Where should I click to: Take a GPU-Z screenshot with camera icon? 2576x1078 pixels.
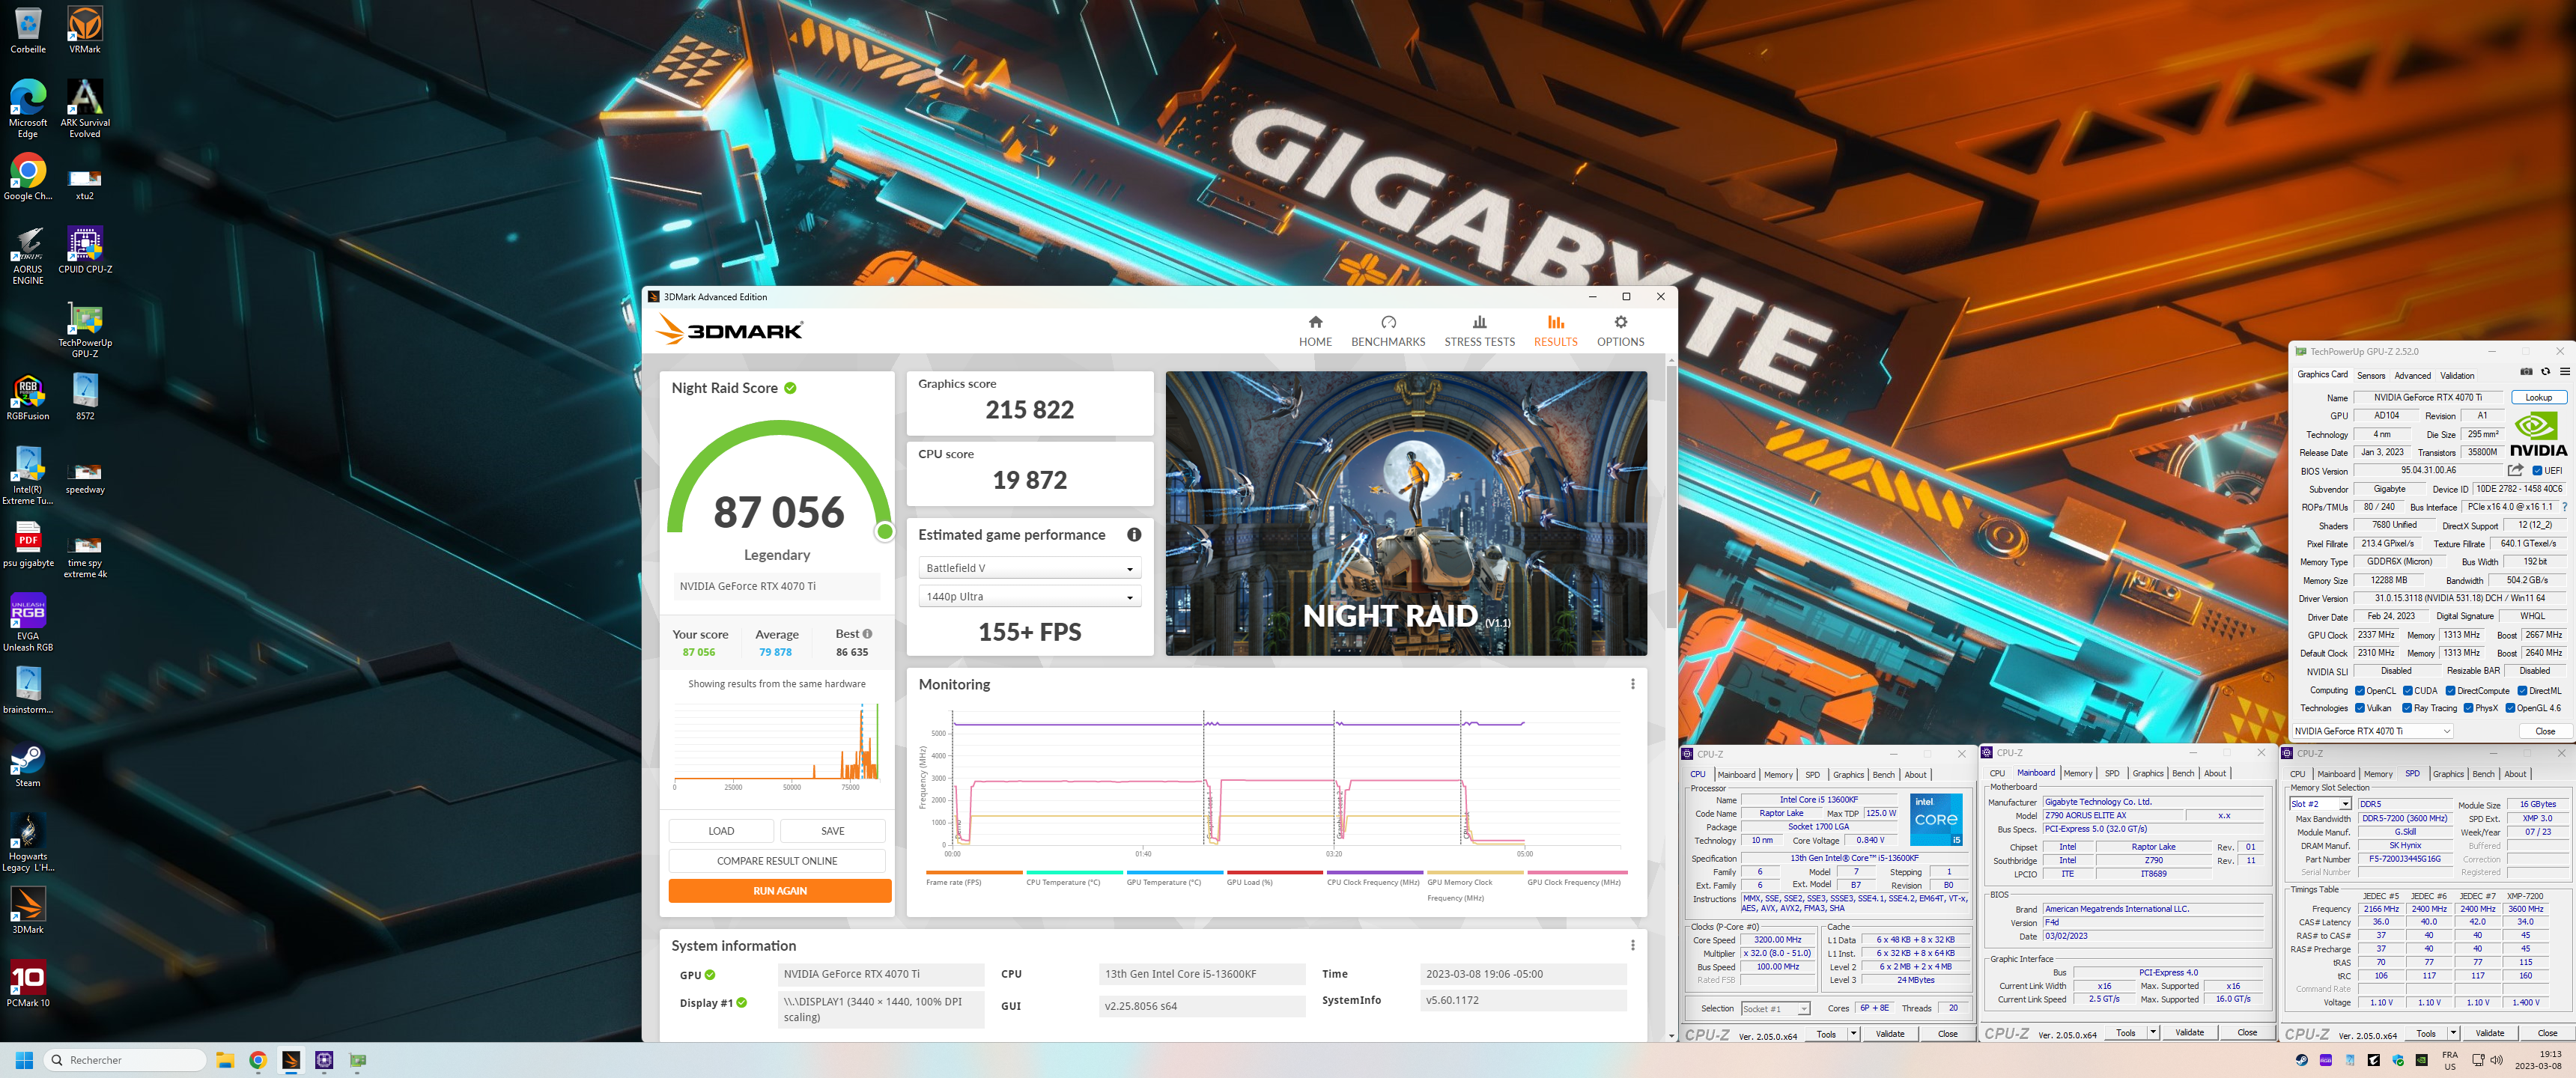pyautogui.click(x=2526, y=372)
